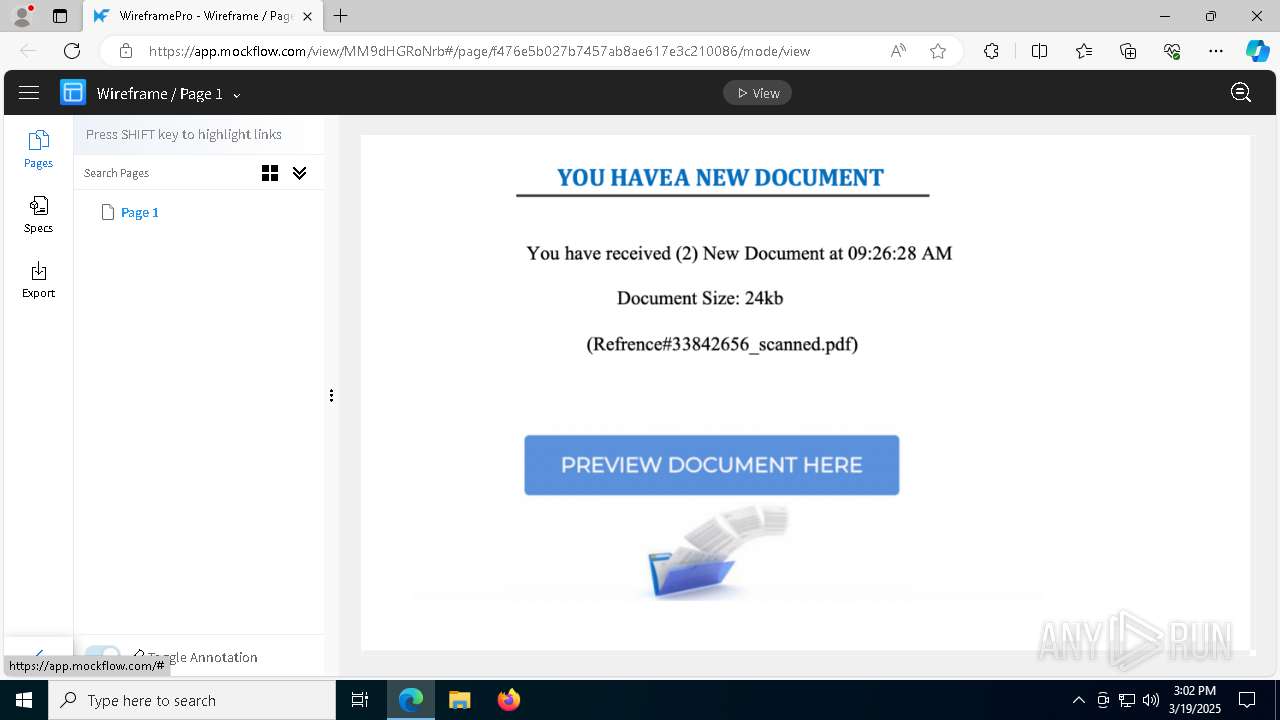Toggle Annotation switch
This screenshot has width=1280, height=720.
(x=102, y=657)
